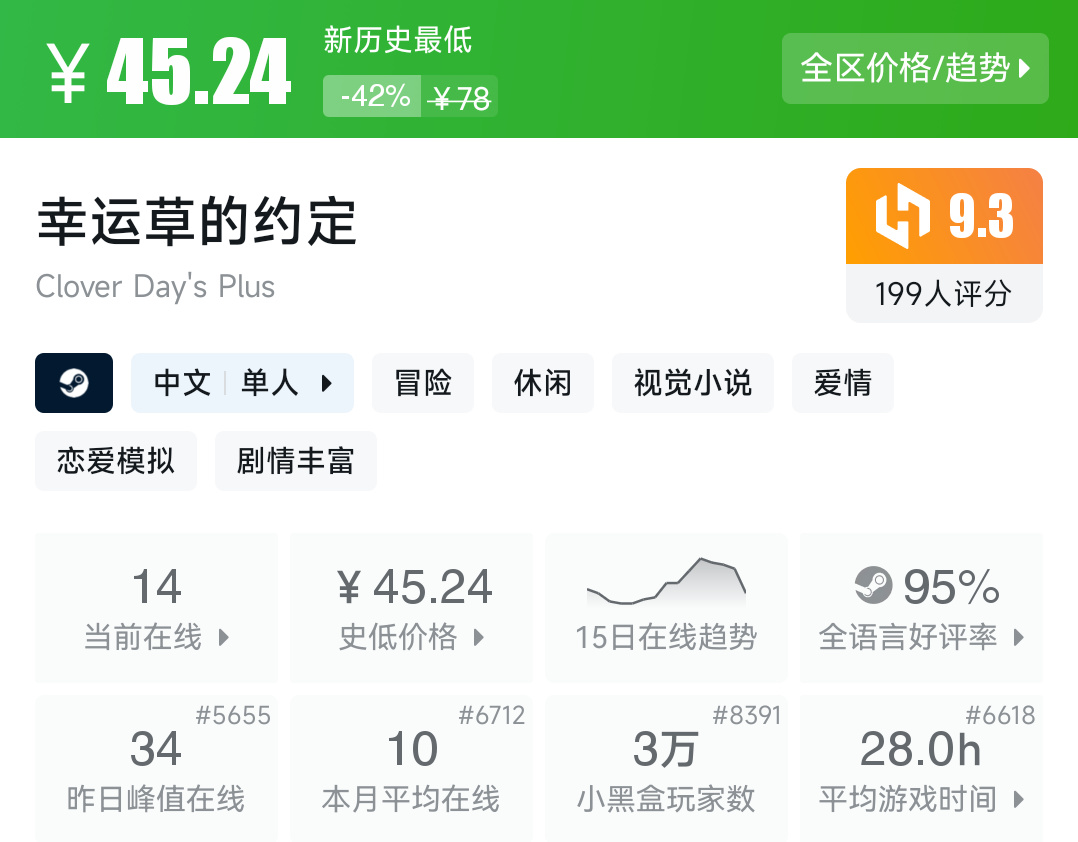
Task: Select the 恋爱模拟 tag
Action: (115, 461)
